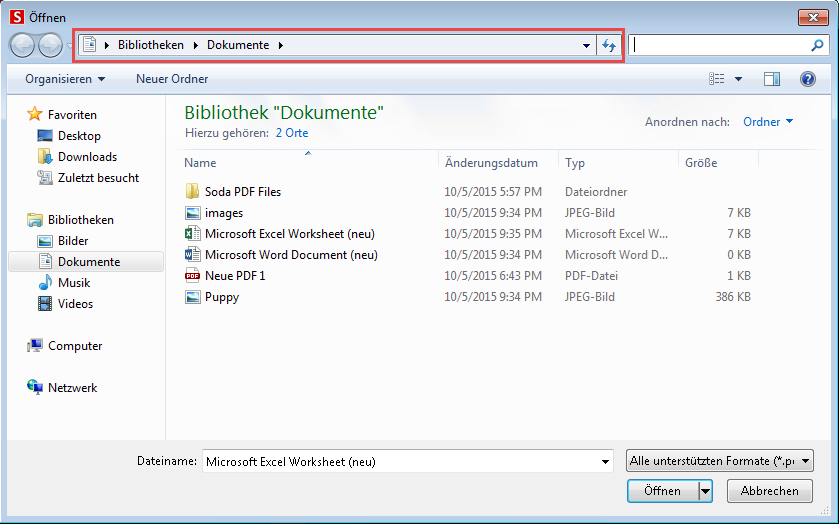Click the Dateiordner type cell
This screenshot has width=839, height=524.
click(596, 192)
